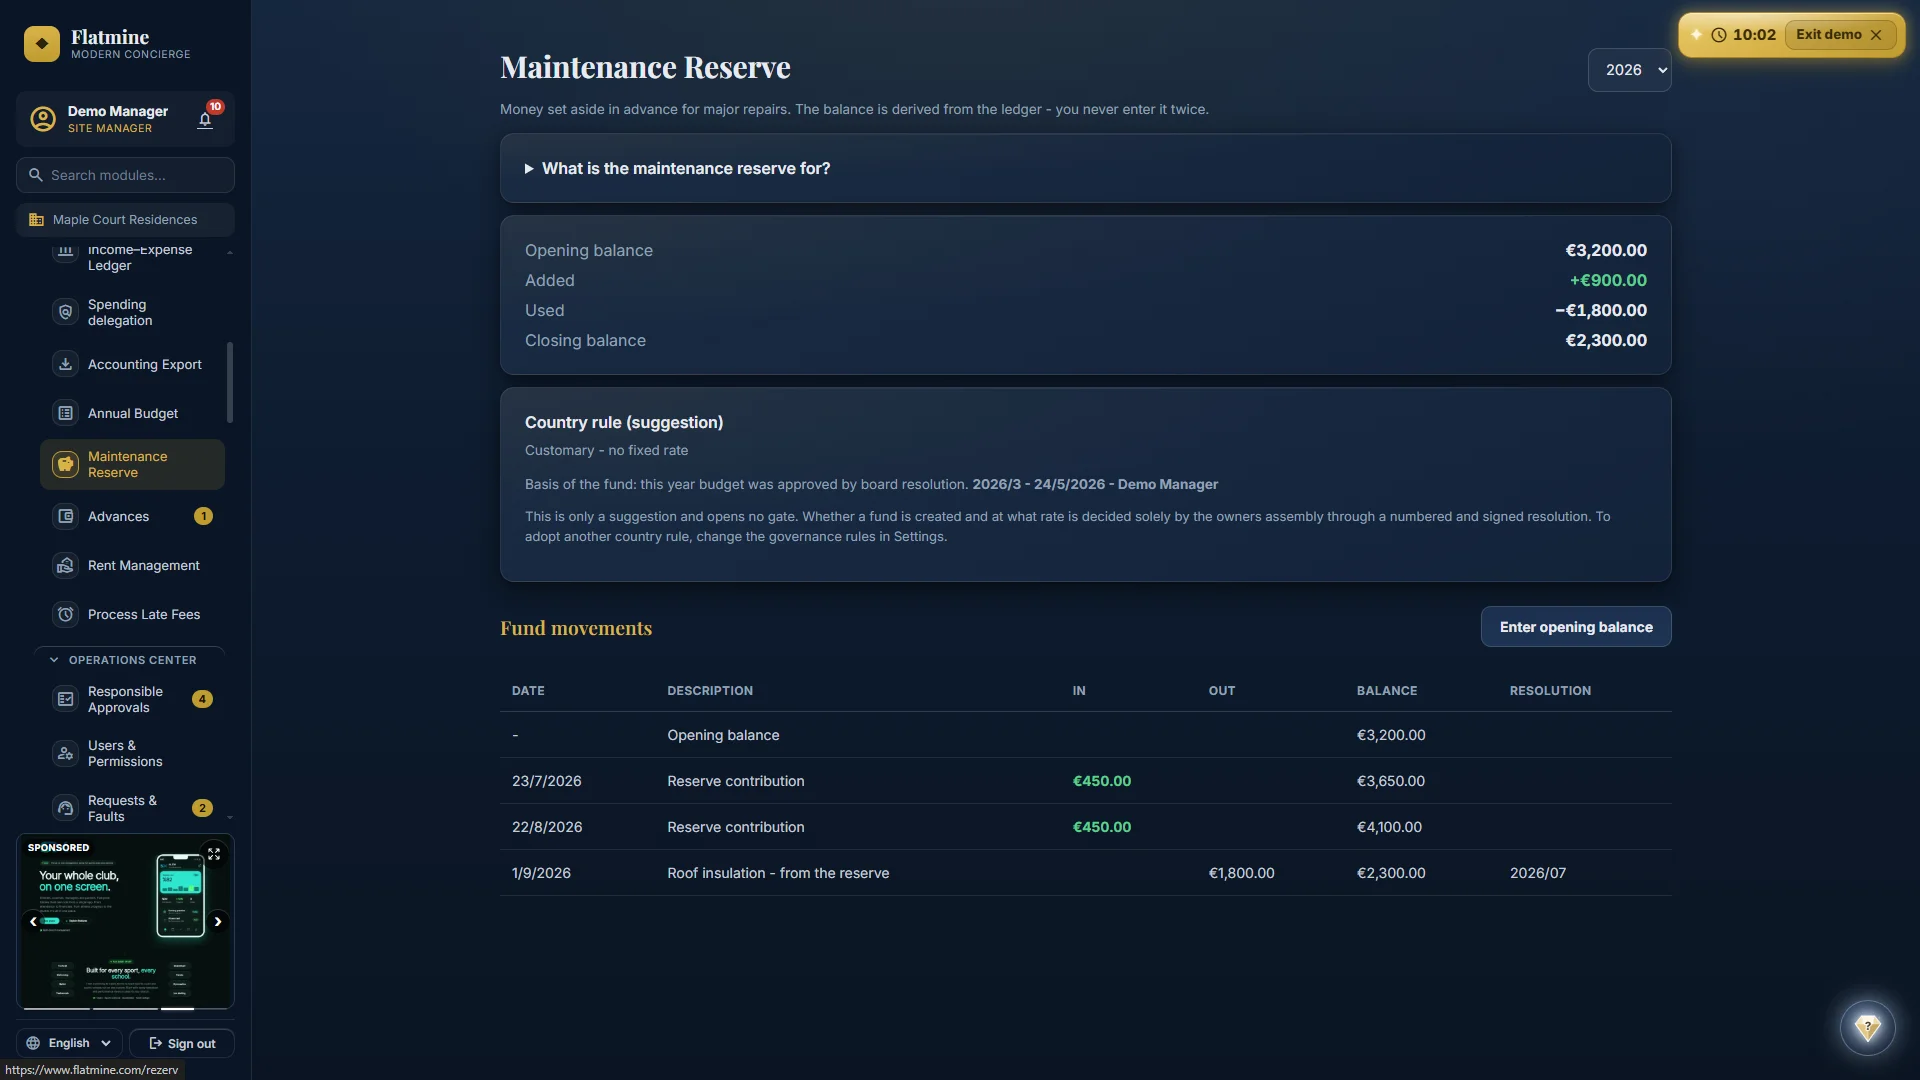Open Rent Management module

(132, 565)
